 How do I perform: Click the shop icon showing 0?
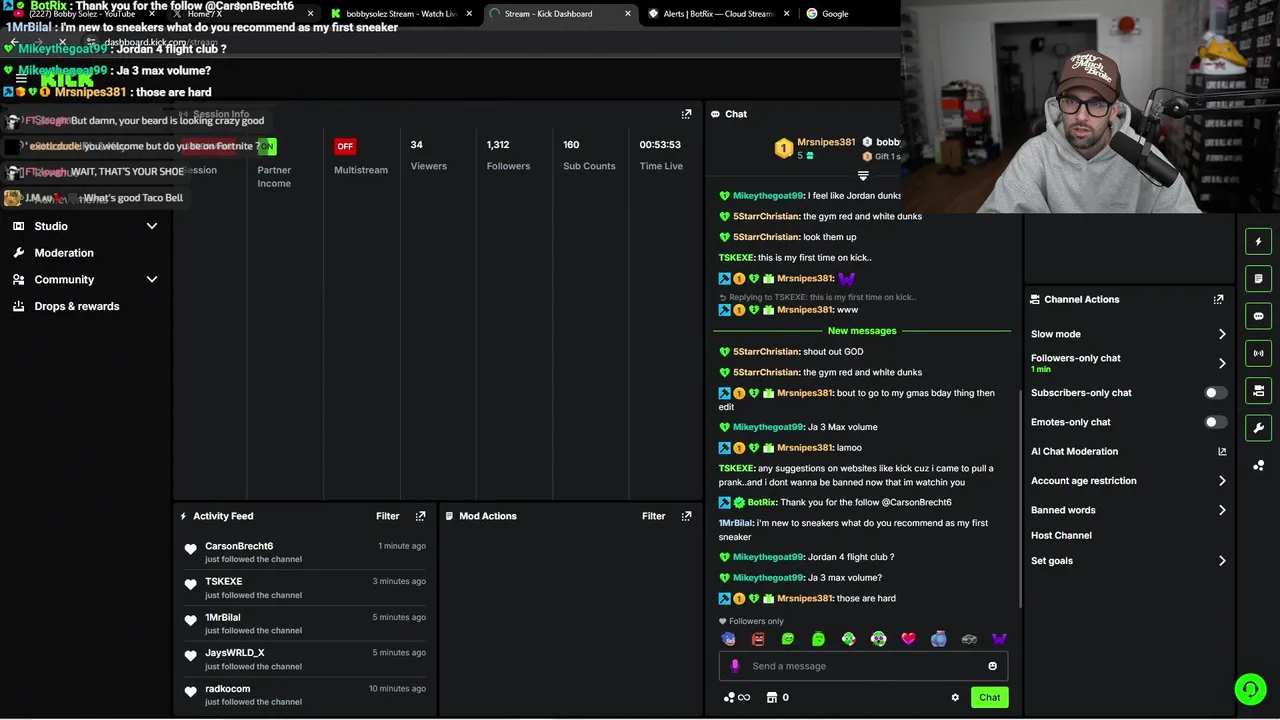[x=777, y=697]
